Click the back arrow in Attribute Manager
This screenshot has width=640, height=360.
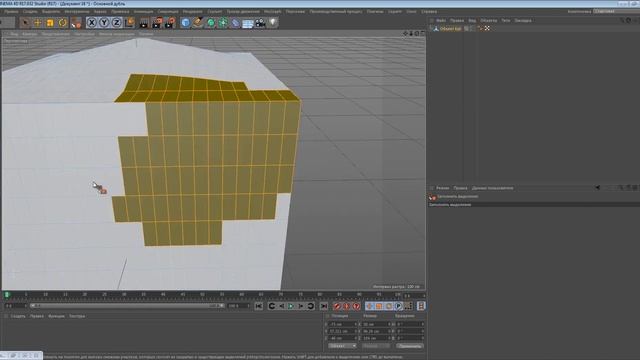(598, 188)
